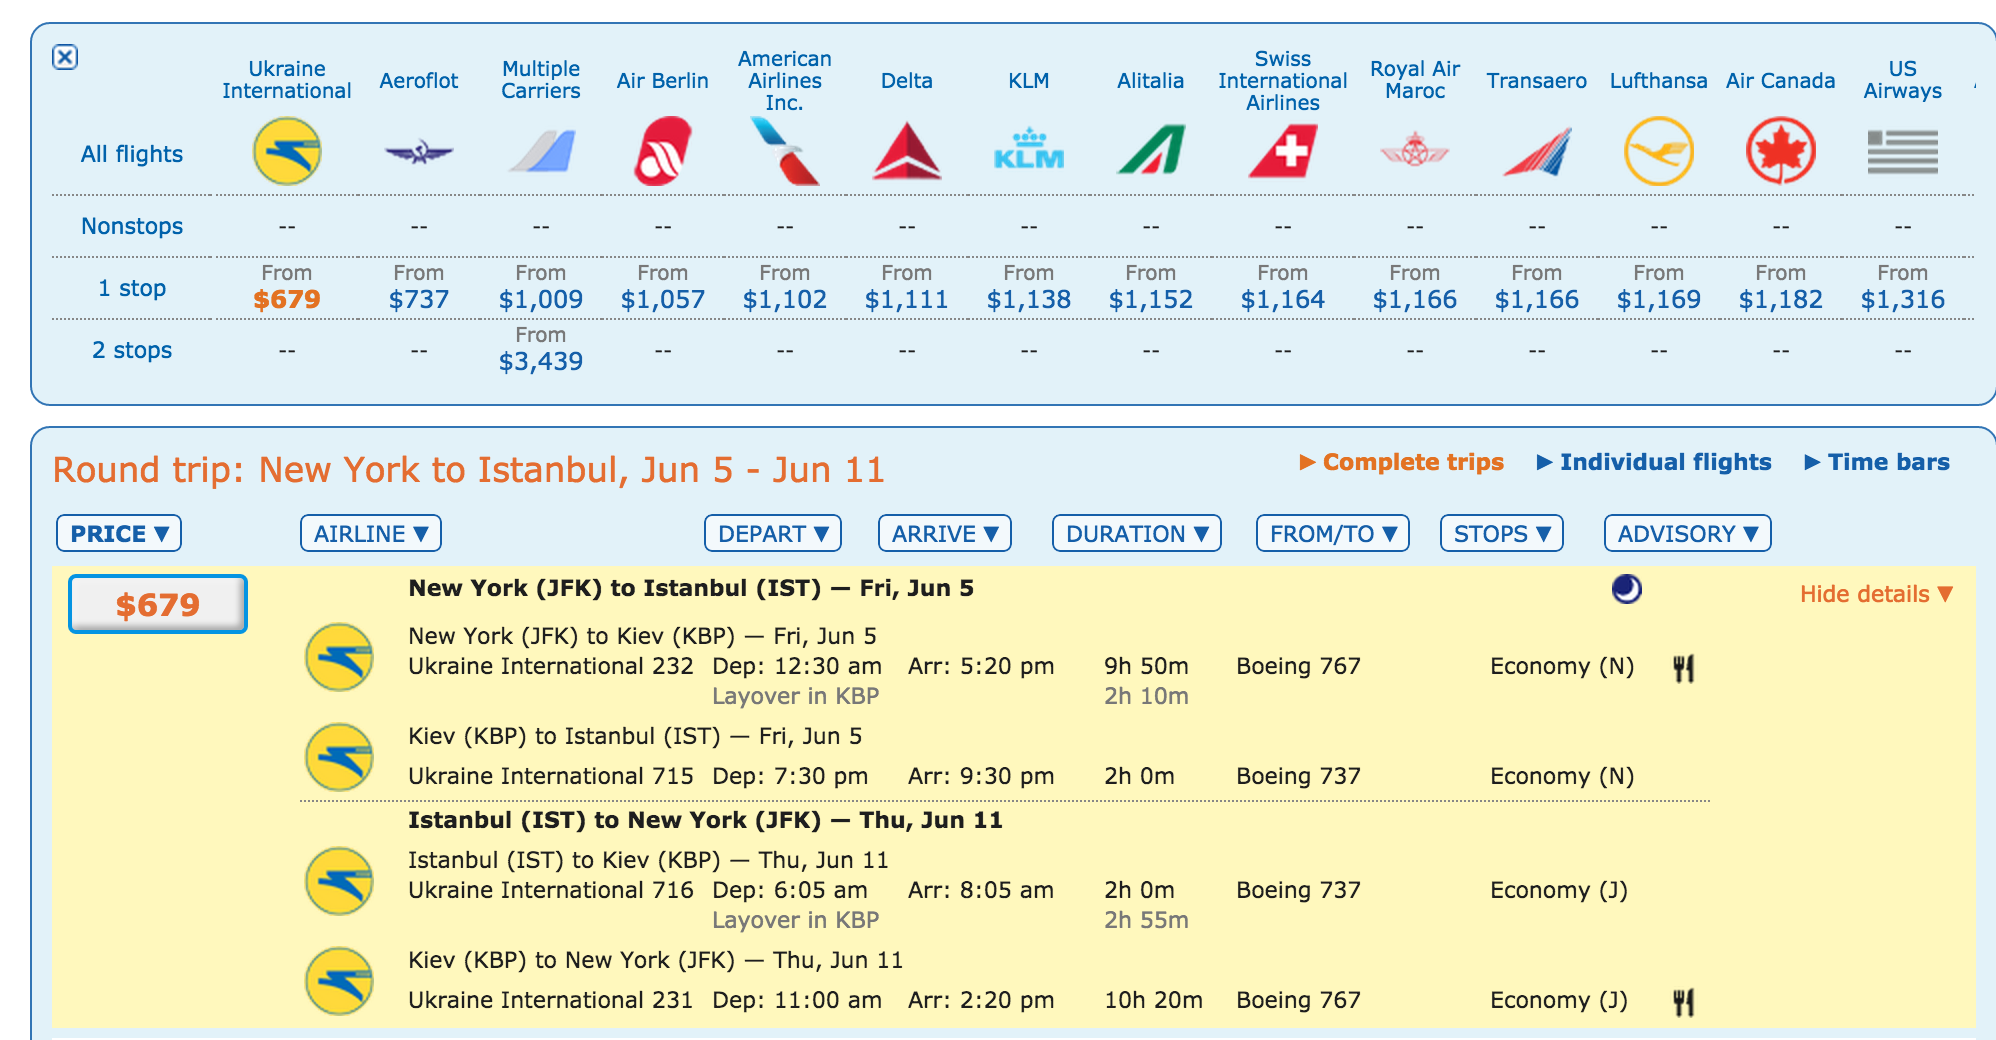Click Multiple Carriers $3,439 two-stop price
1996x1040 pixels.
[x=541, y=361]
